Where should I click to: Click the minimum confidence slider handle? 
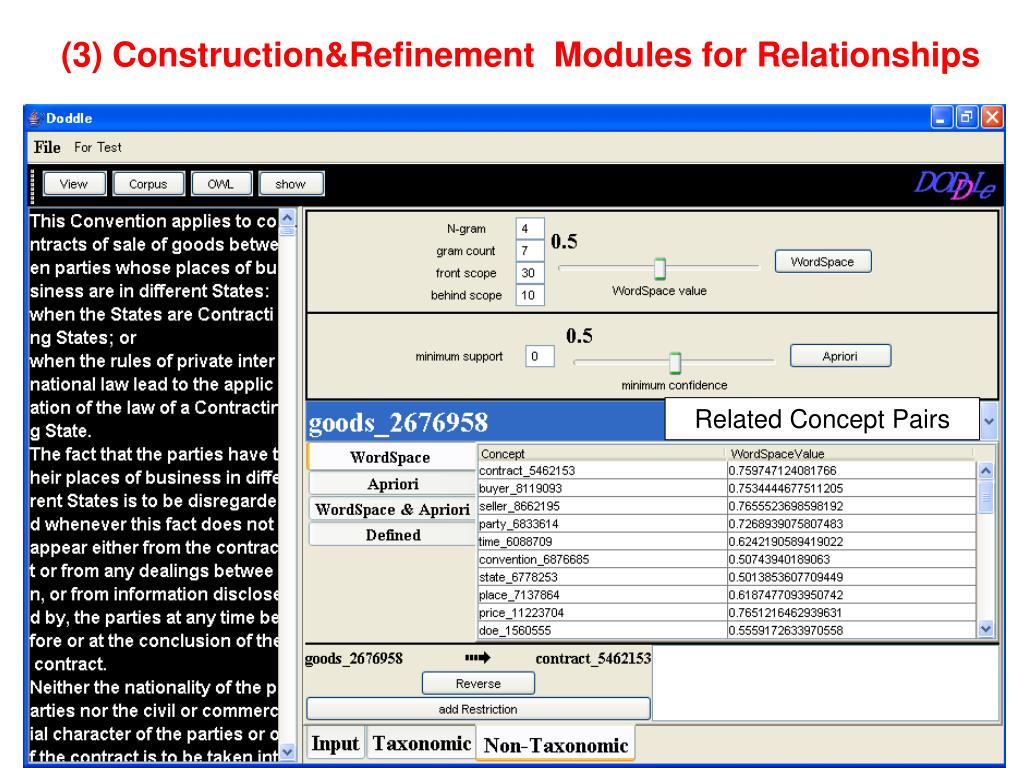pyautogui.click(x=675, y=362)
